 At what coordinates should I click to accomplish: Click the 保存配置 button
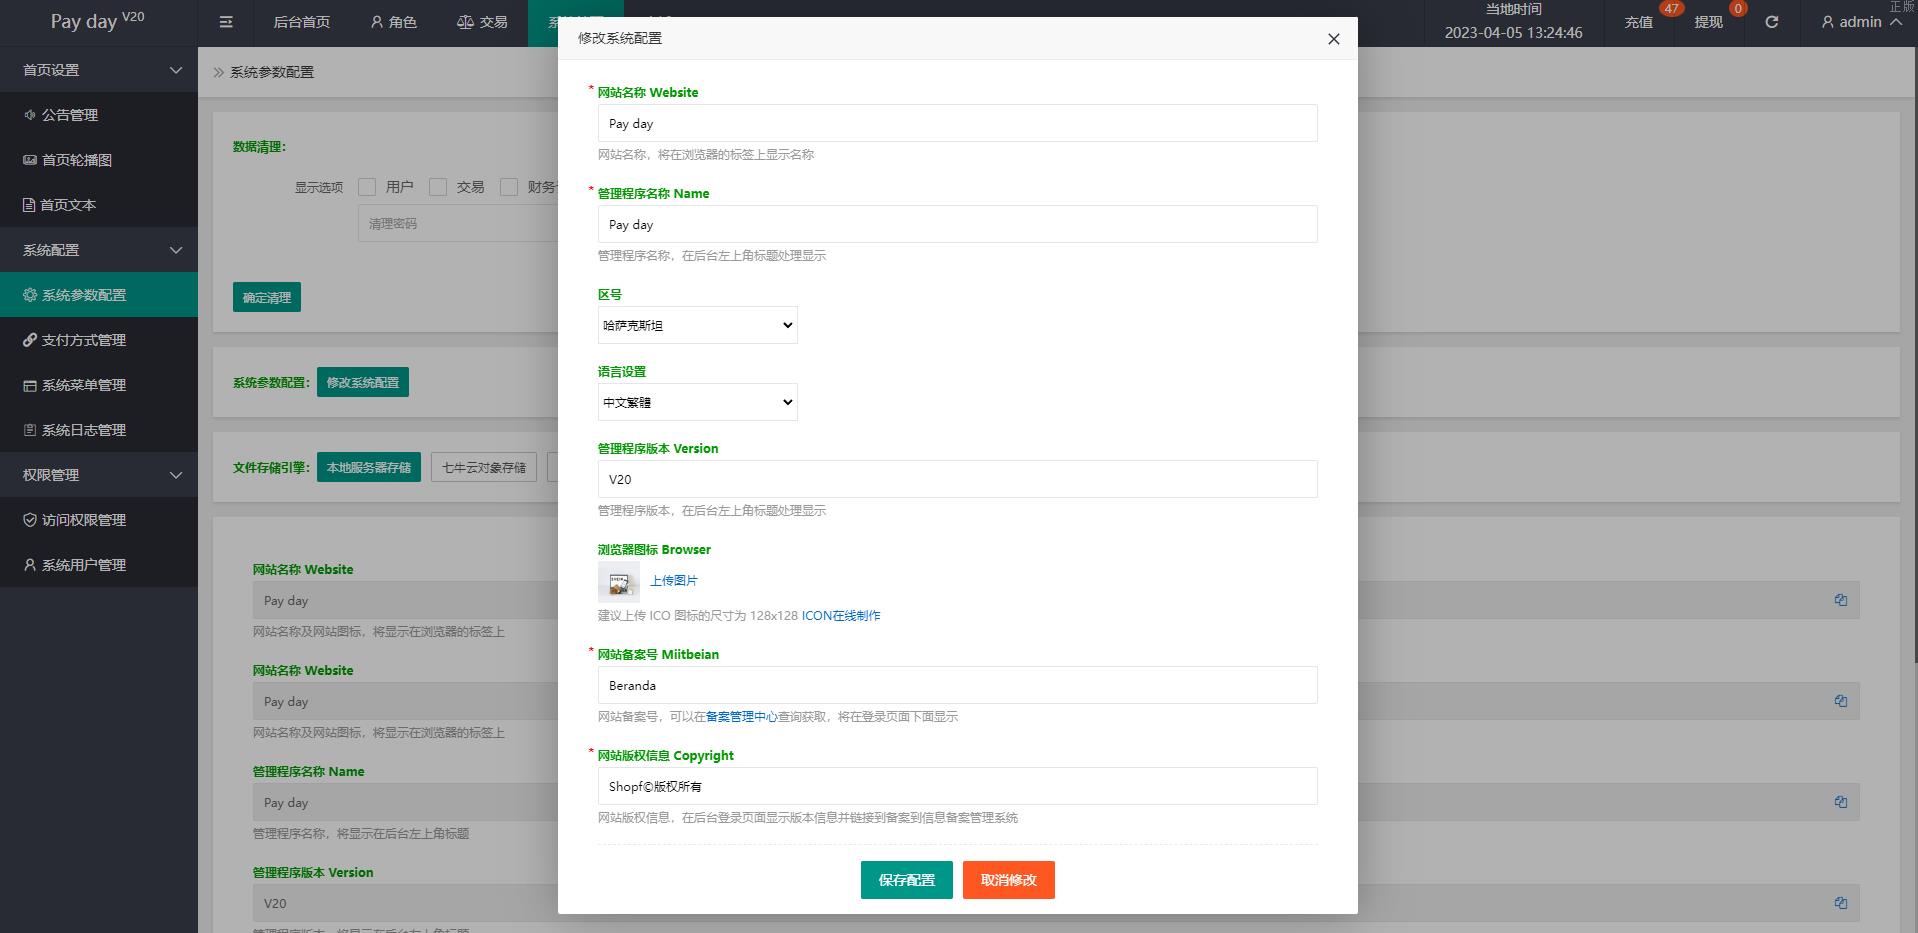click(907, 880)
